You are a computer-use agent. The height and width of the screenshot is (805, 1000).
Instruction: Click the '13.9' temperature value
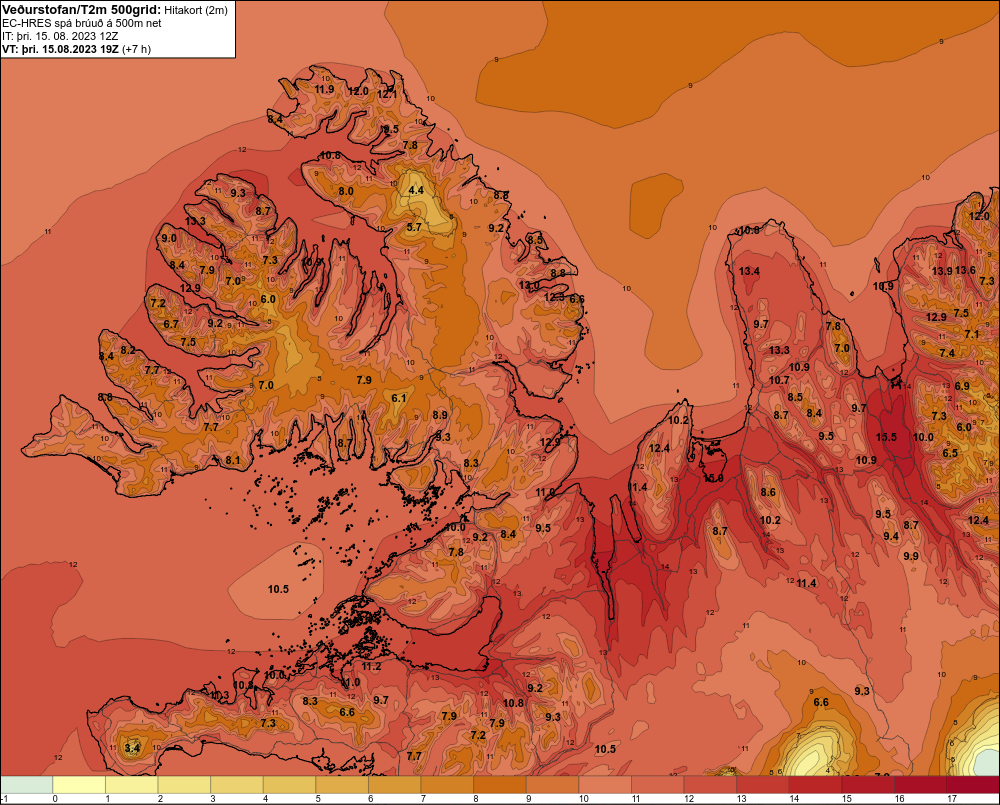[942, 271]
